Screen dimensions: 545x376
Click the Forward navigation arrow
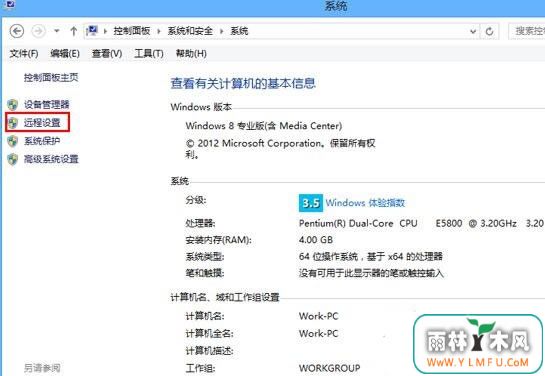[39, 31]
